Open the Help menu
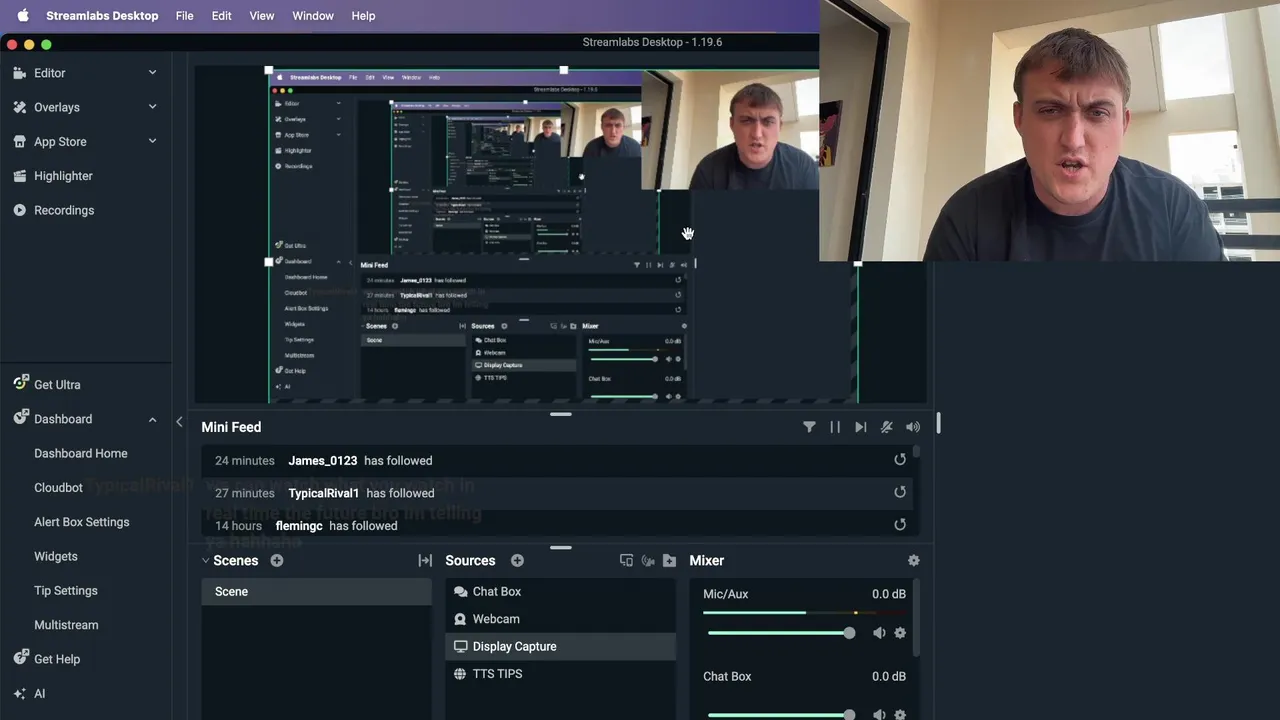 click(363, 16)
